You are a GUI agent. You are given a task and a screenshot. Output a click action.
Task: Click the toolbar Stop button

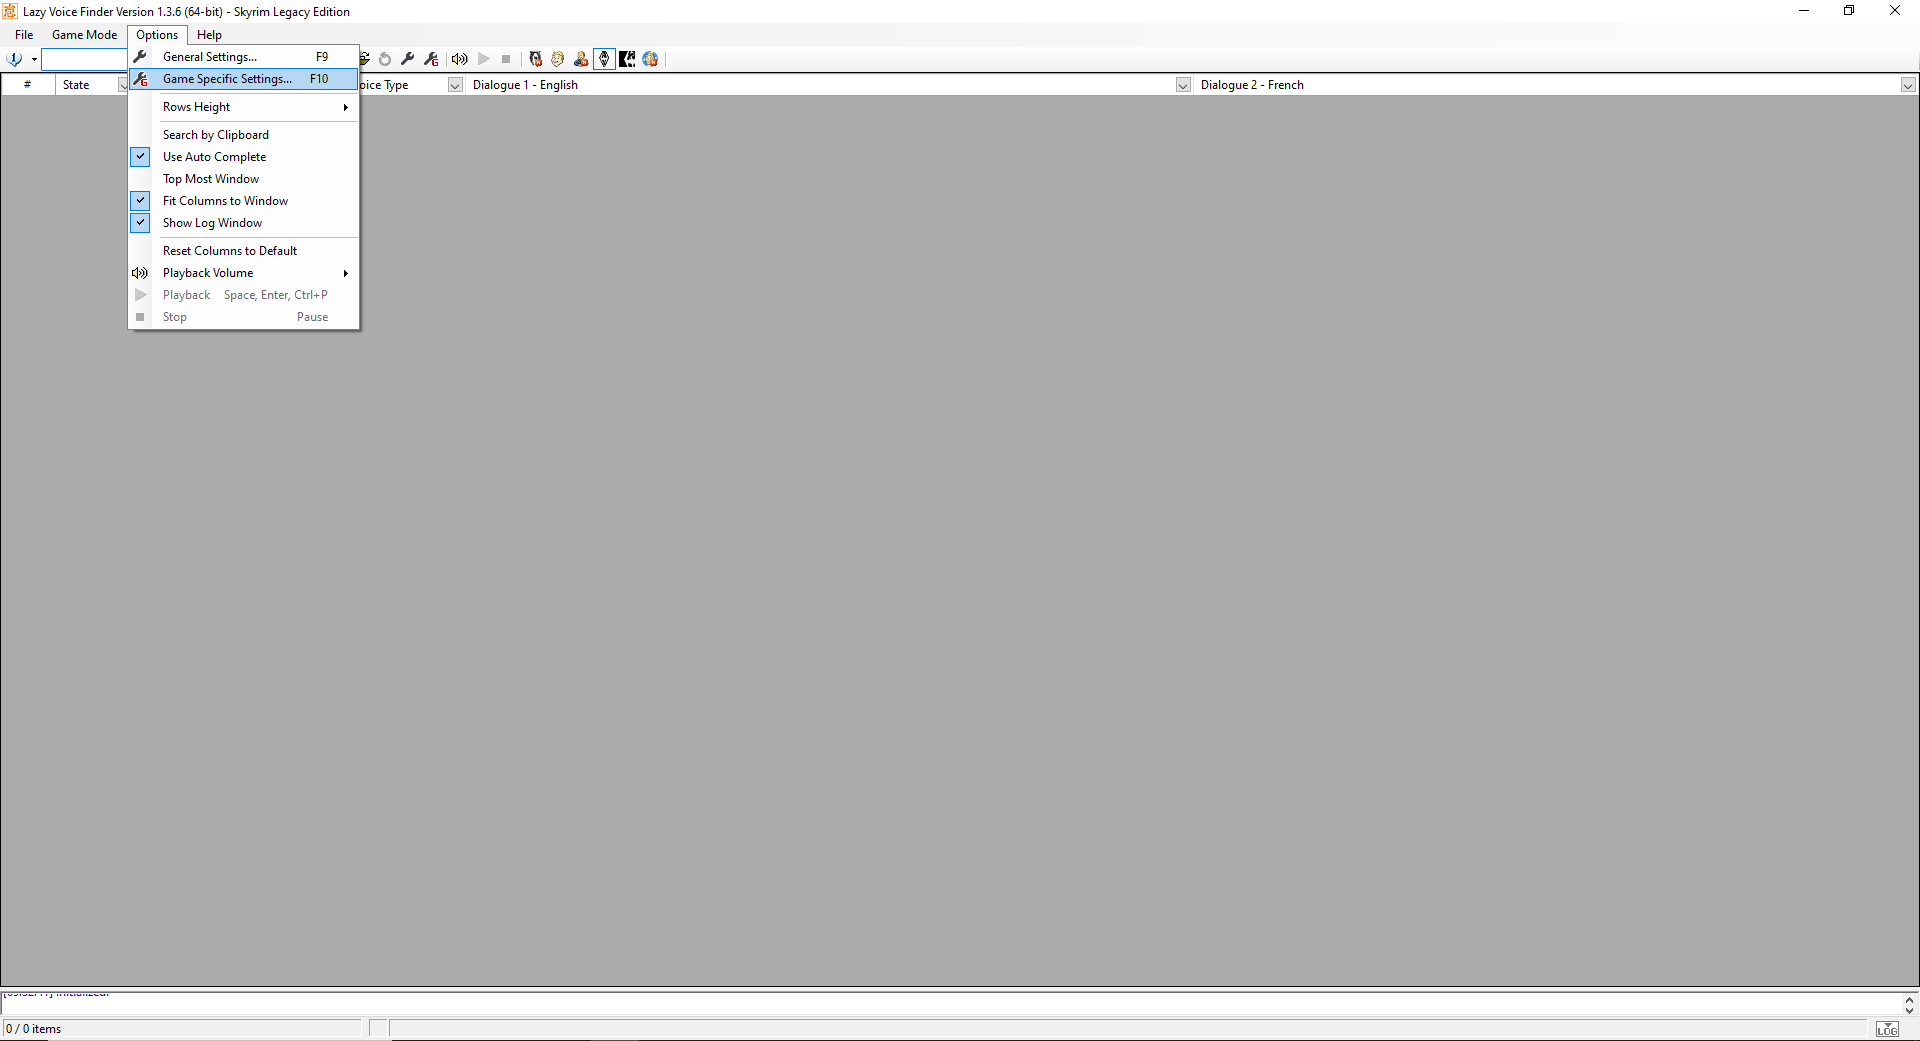(x=506, y=59)
